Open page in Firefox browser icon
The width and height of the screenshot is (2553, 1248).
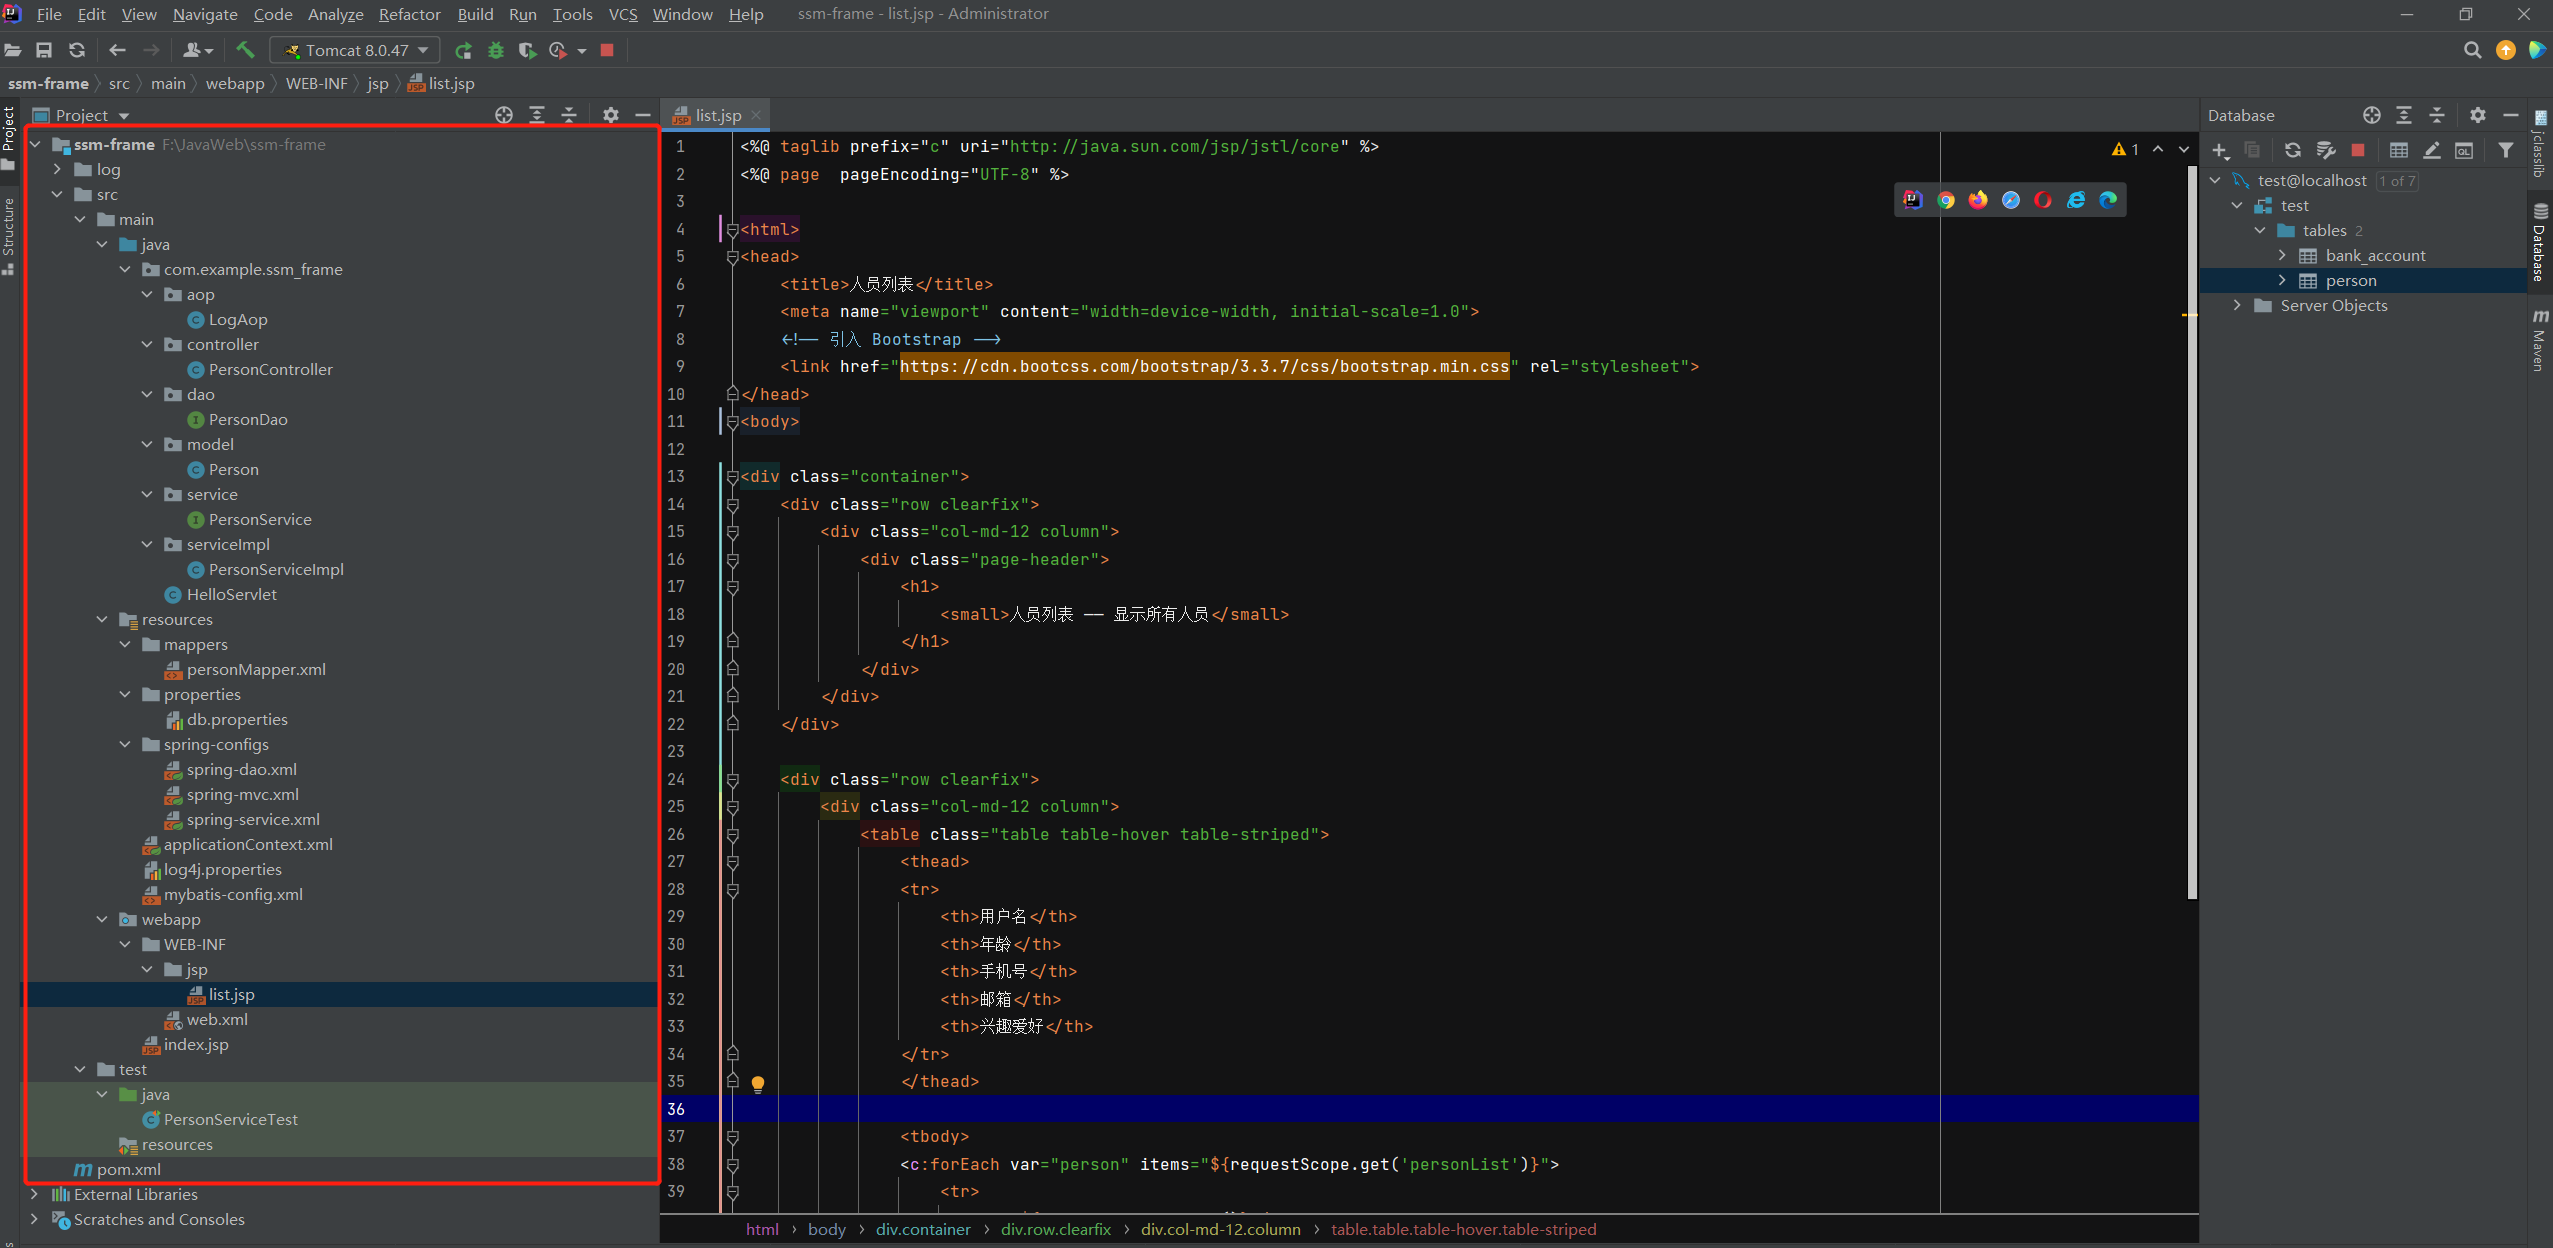point(1978,200)
